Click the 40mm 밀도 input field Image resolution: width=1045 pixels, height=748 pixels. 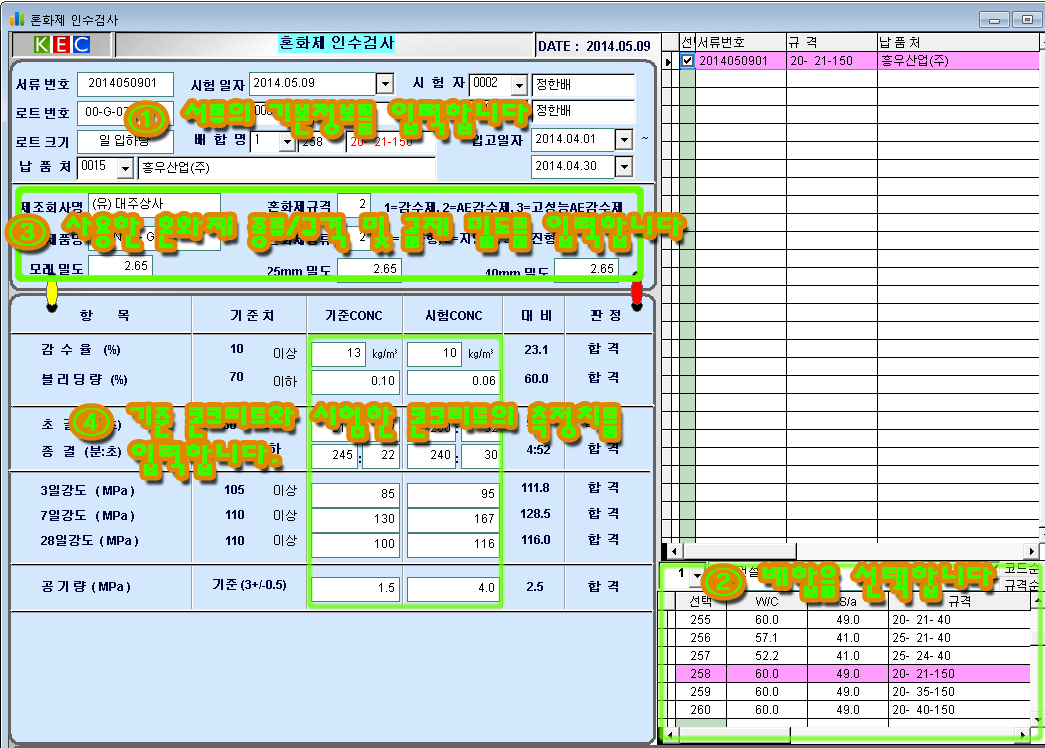pos(586,268)
